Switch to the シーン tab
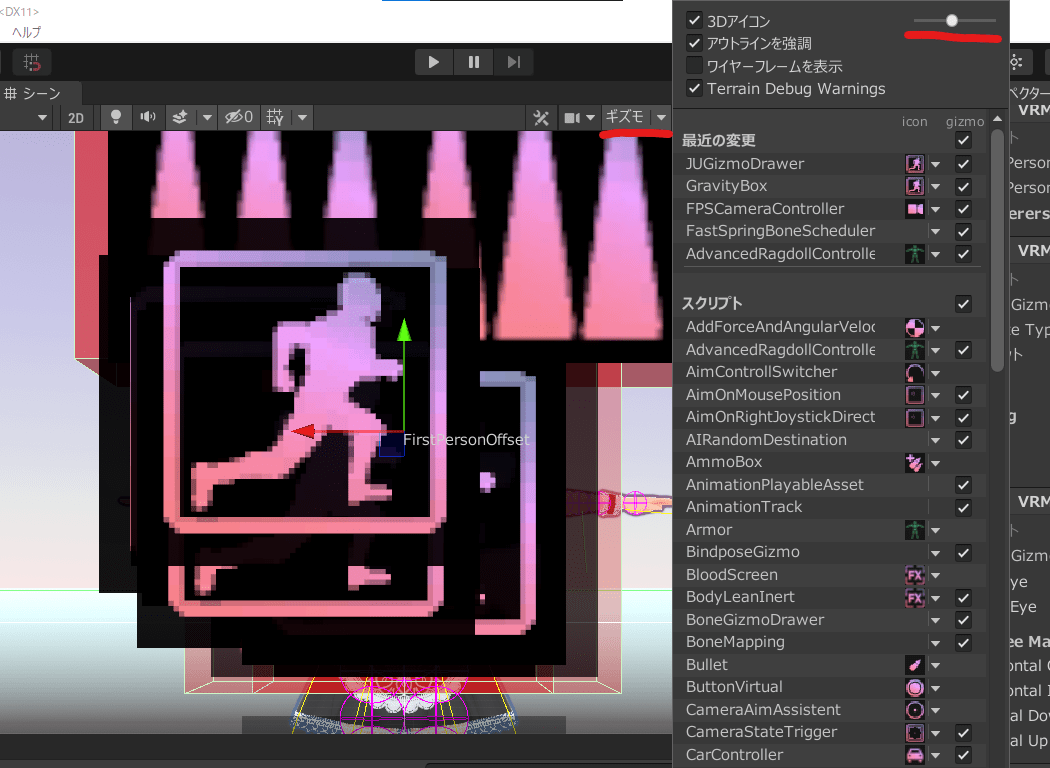 [x=34, y=93]
